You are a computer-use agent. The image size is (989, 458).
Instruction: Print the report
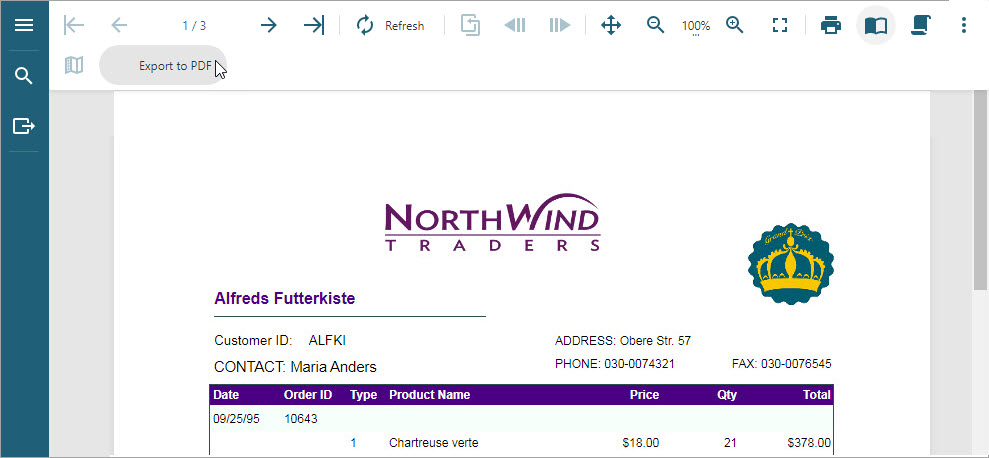pos(831,26)
